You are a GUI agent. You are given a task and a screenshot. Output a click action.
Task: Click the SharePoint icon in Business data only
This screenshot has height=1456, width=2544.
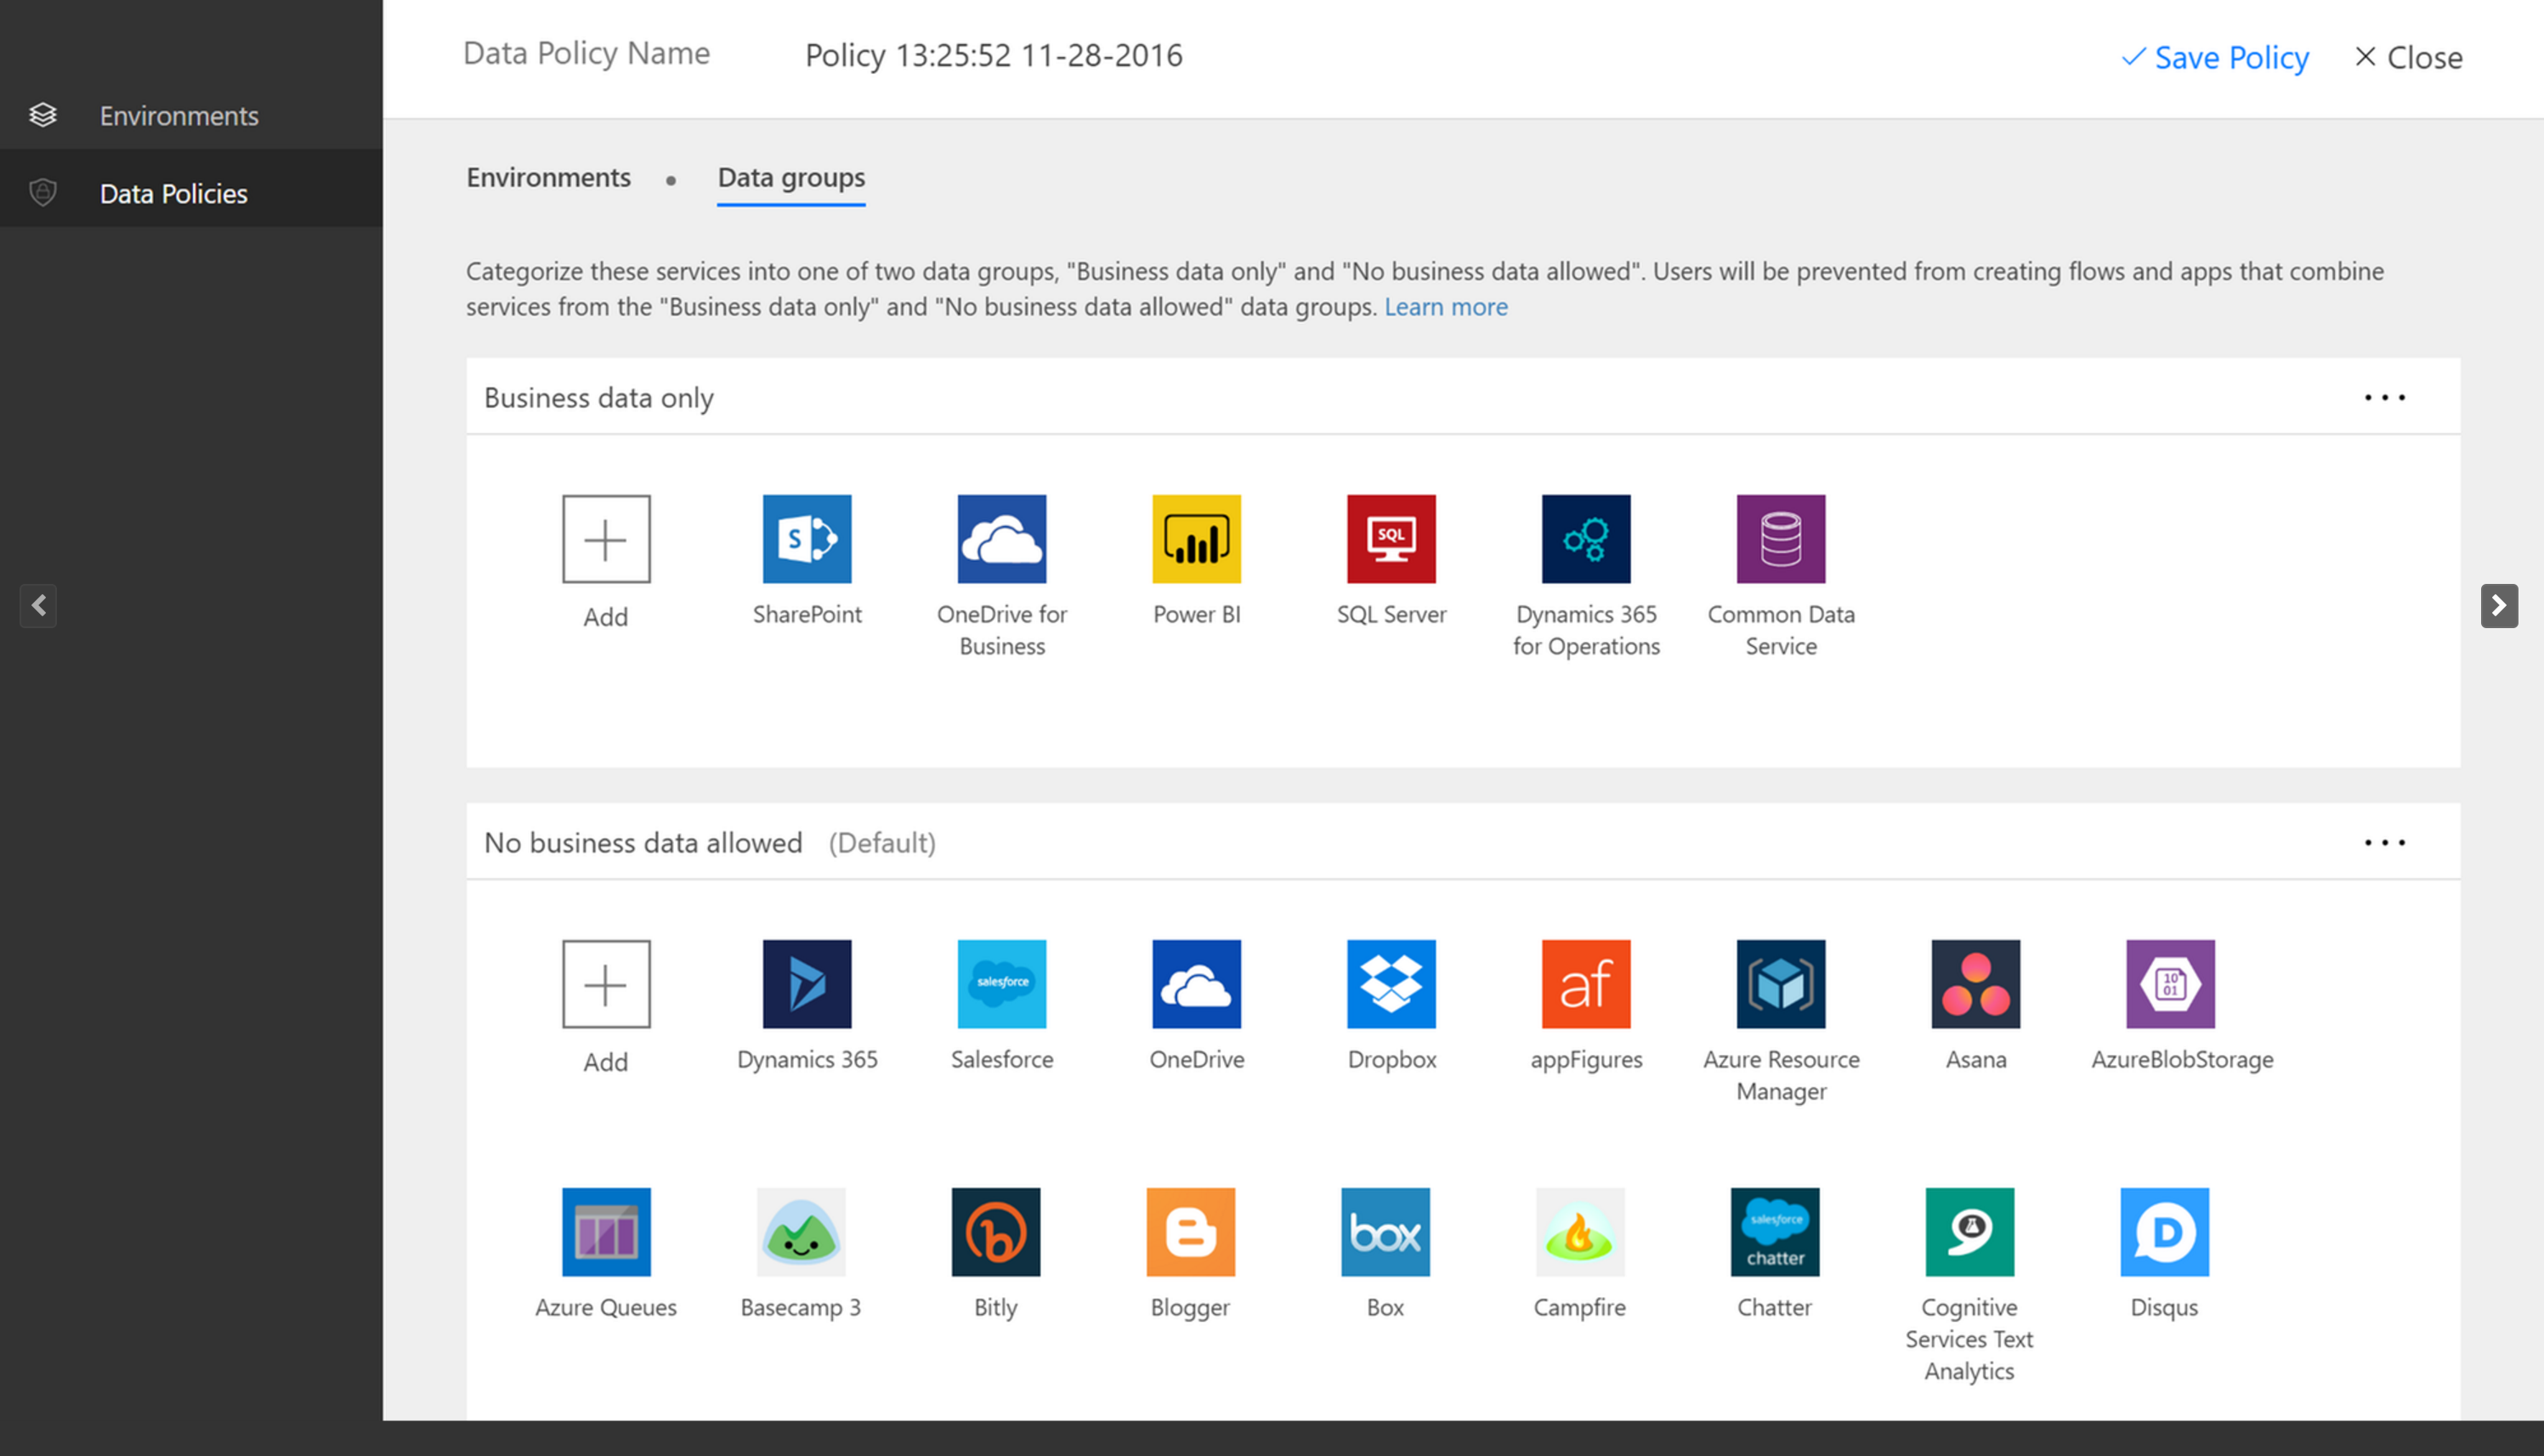click(807, 538)
